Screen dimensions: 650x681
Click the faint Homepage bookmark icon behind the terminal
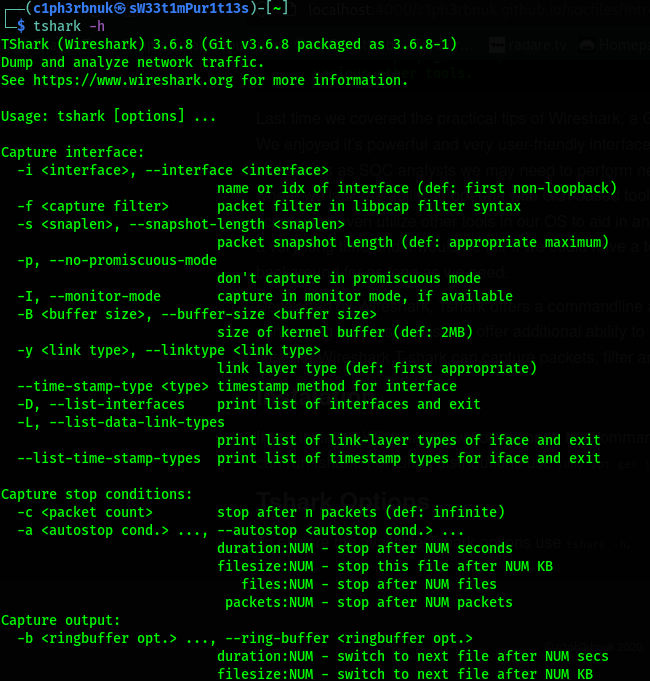[588, 46]
